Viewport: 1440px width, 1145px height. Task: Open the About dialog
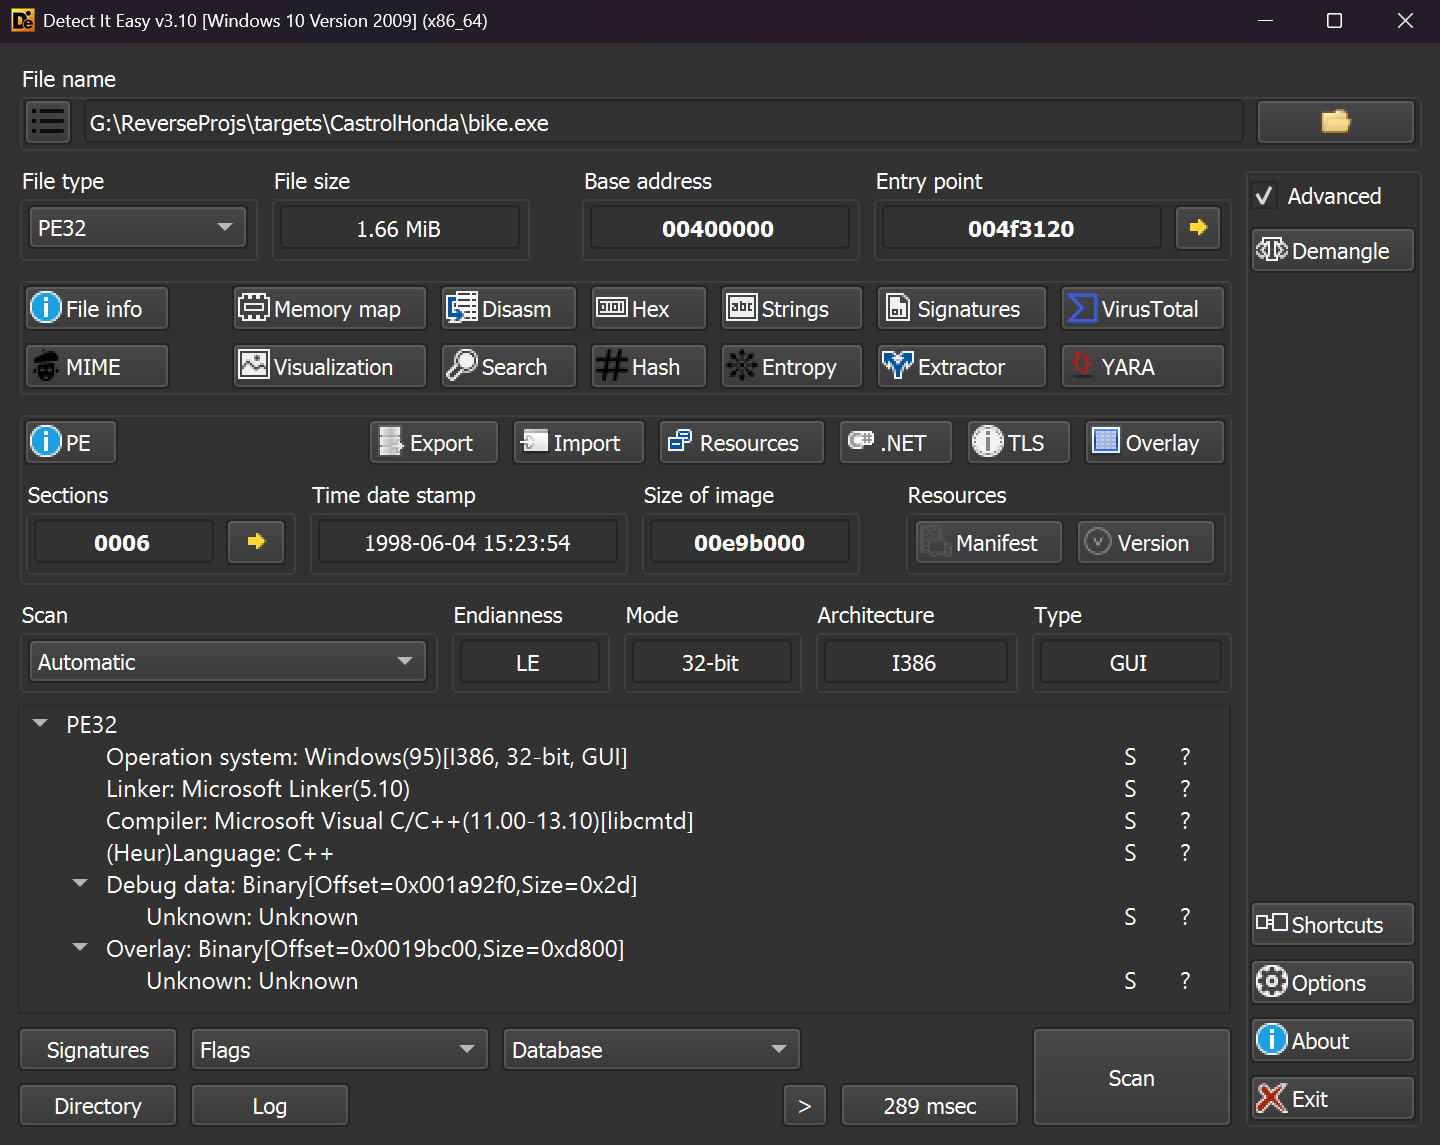(x=1331, y=1040)
